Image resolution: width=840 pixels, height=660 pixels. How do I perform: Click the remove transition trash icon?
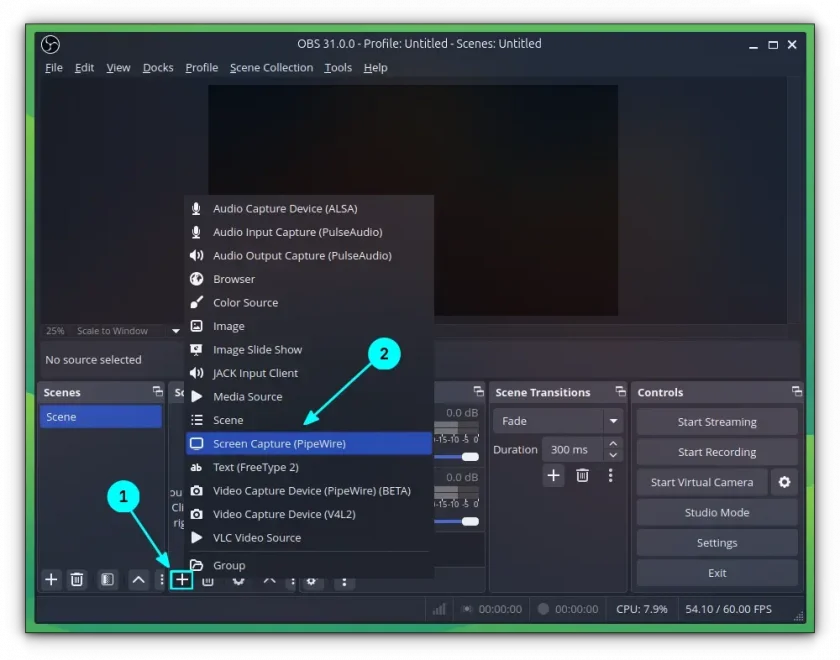tap(582, 476)
